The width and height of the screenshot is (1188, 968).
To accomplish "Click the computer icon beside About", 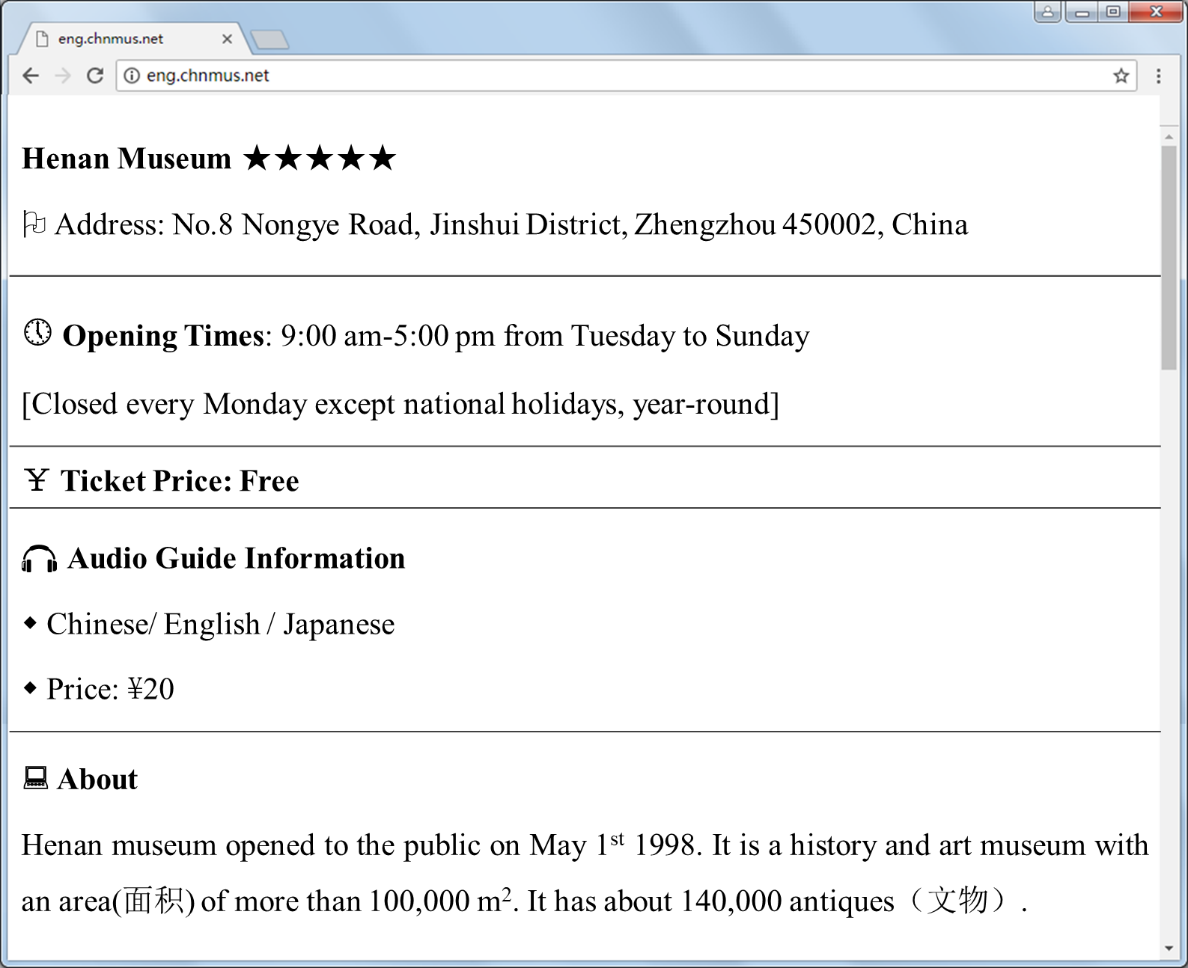I will tap(35, 778).
